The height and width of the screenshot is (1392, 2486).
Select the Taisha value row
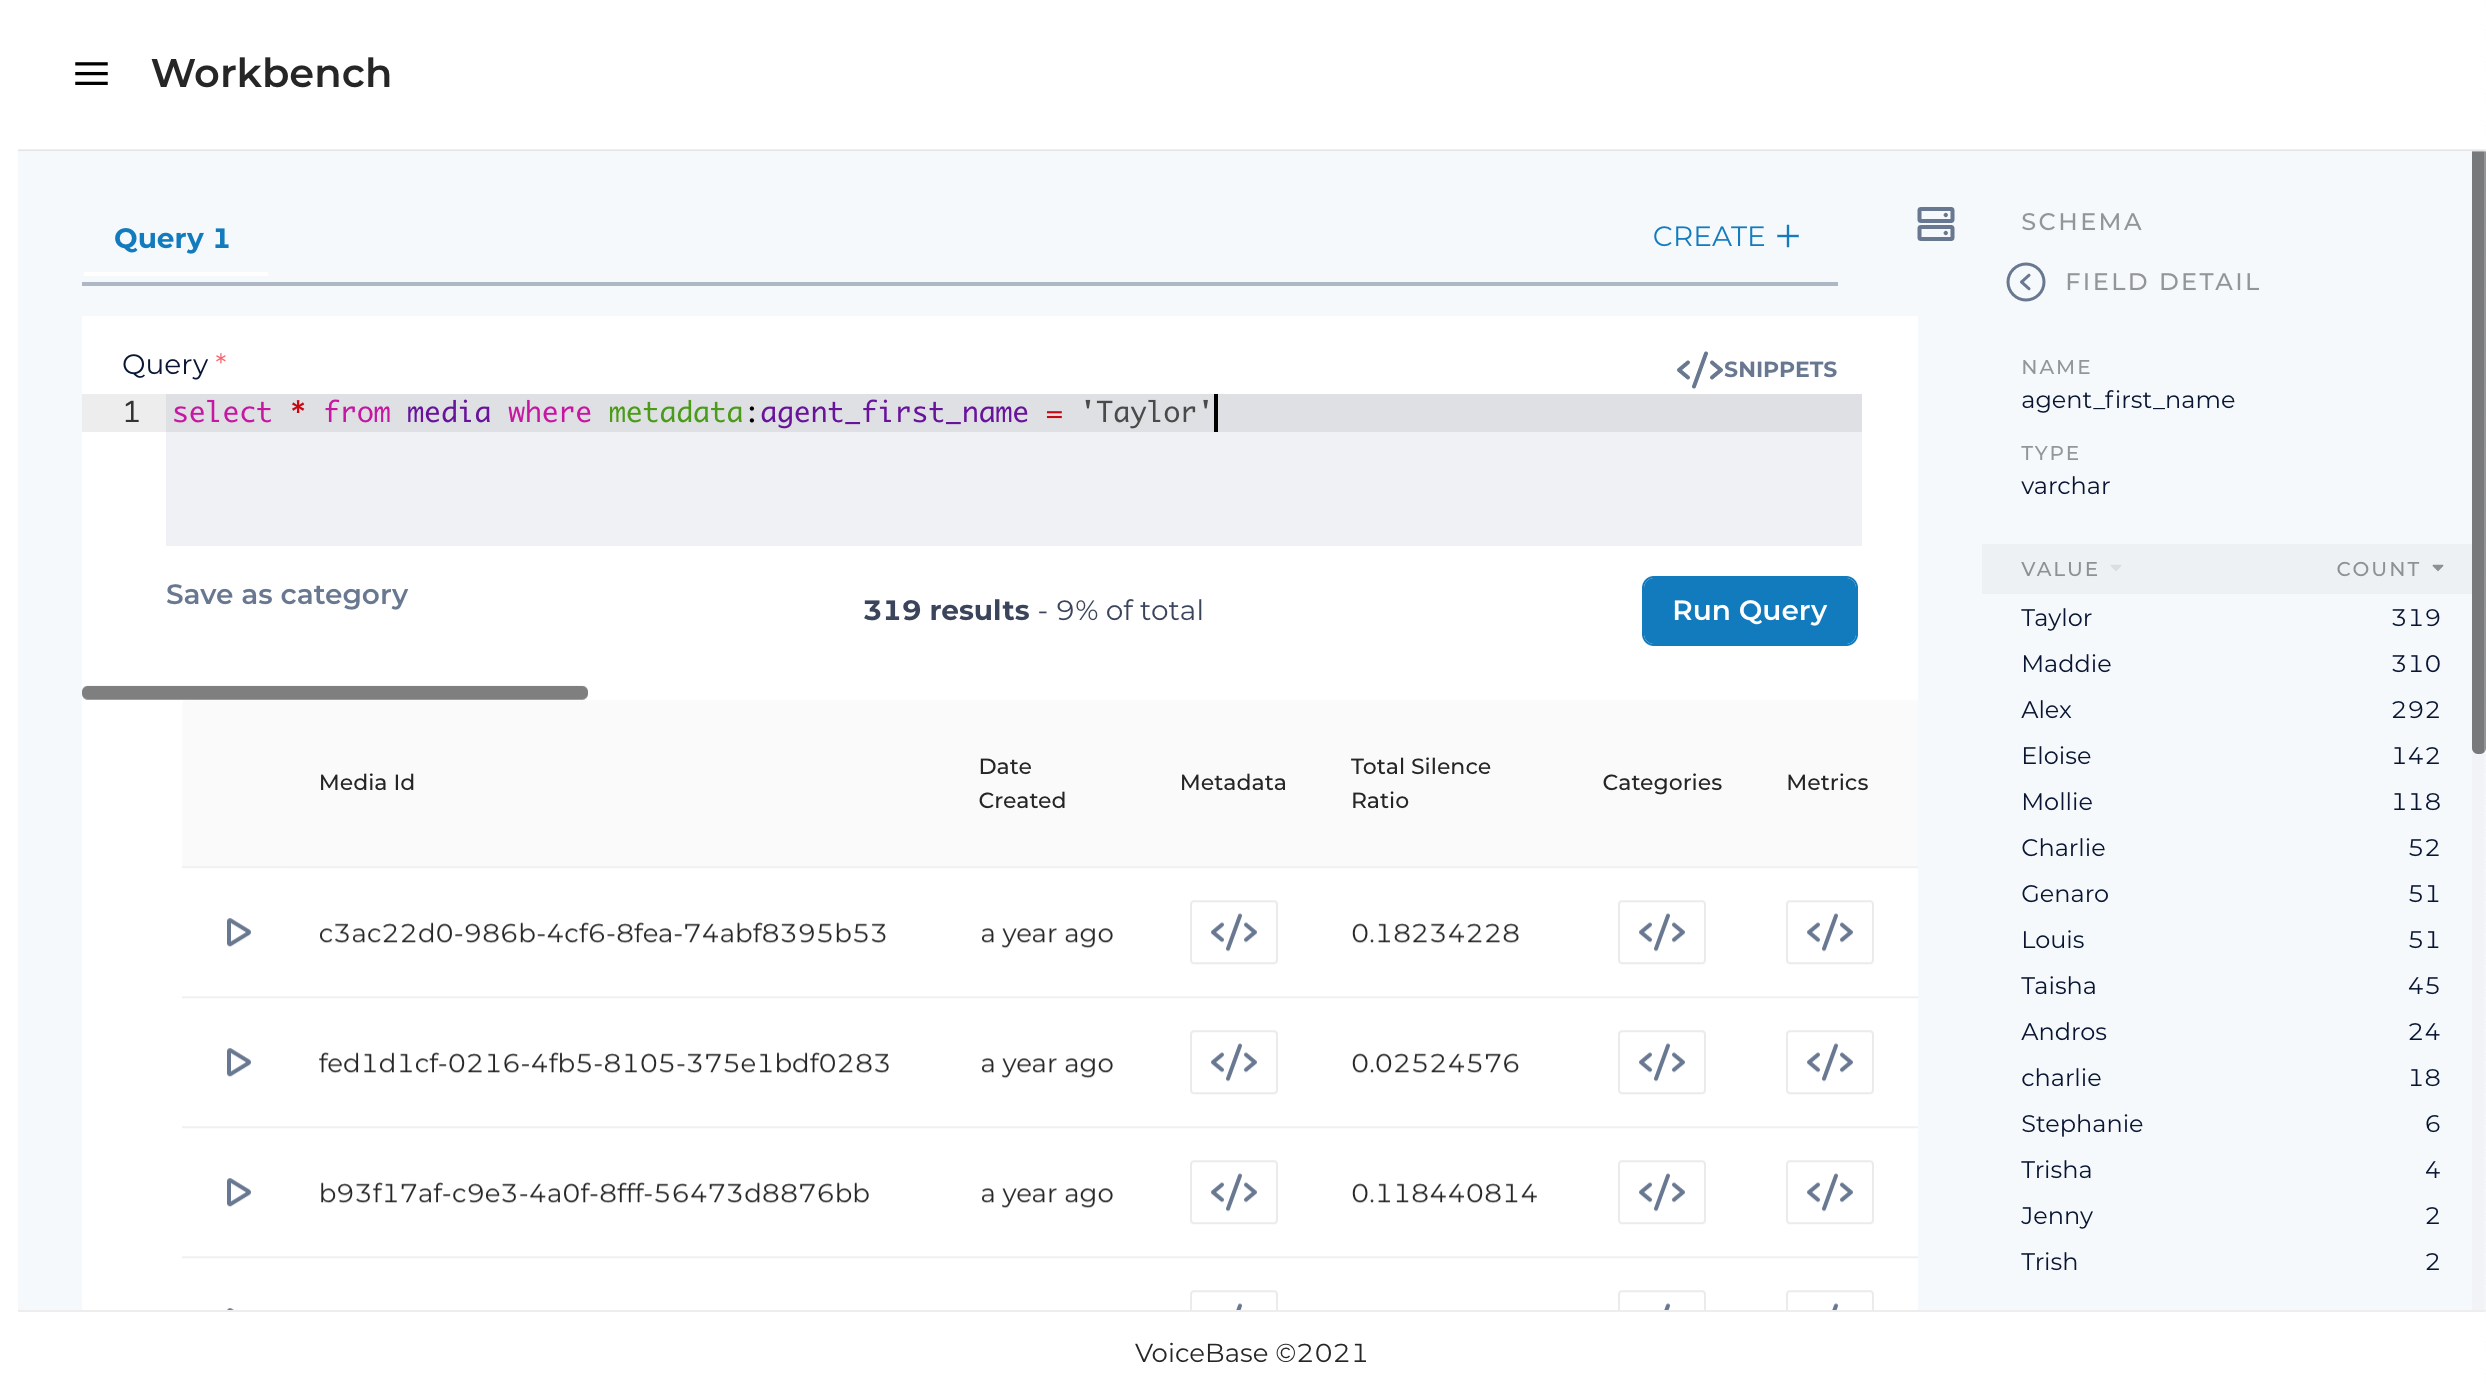point(2230,986)
